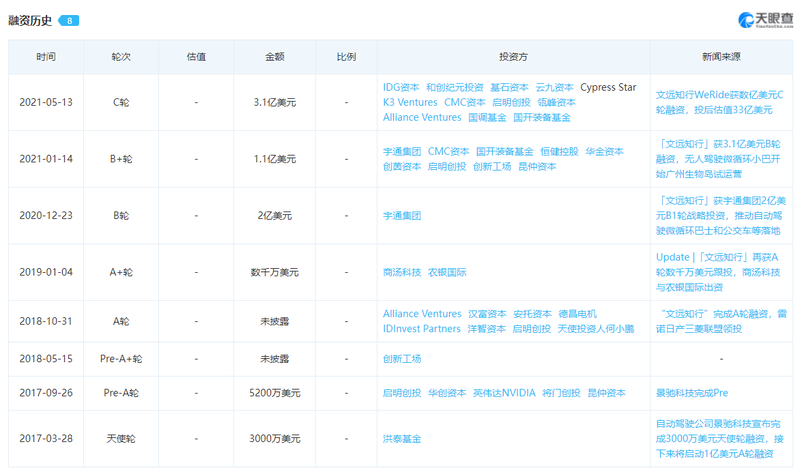
Task: Click the 融资历史 section title
Action: (x=30, y=21)
